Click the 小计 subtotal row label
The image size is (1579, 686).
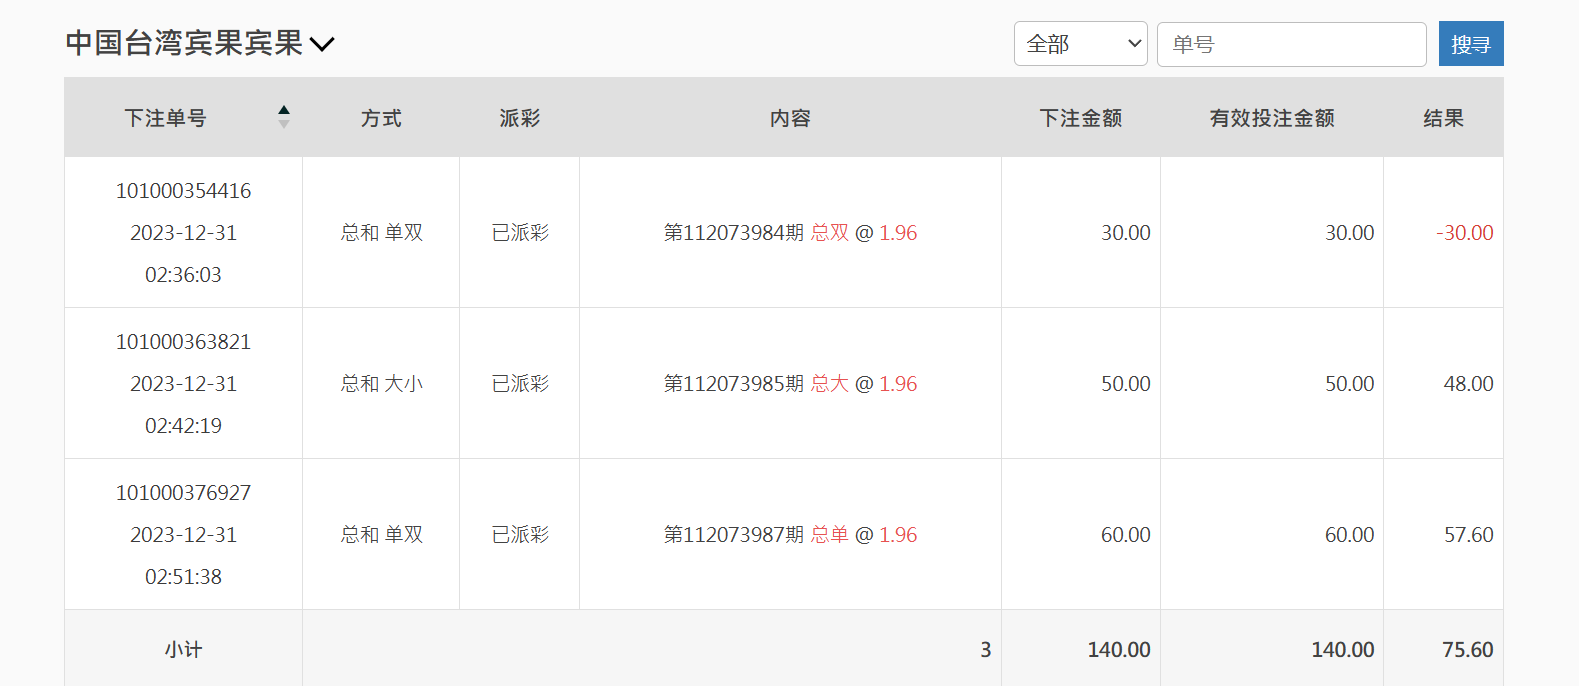[183, 650]
